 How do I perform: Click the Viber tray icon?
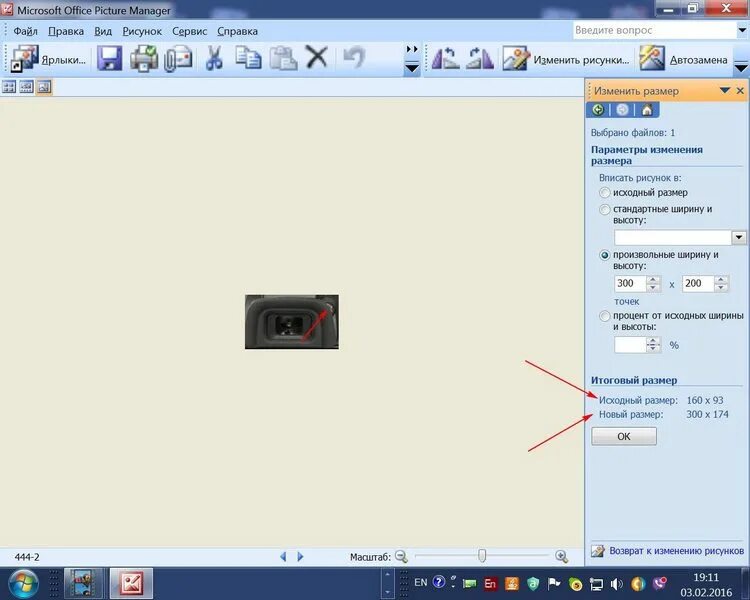pyautogui.click(x=660, y=583)
